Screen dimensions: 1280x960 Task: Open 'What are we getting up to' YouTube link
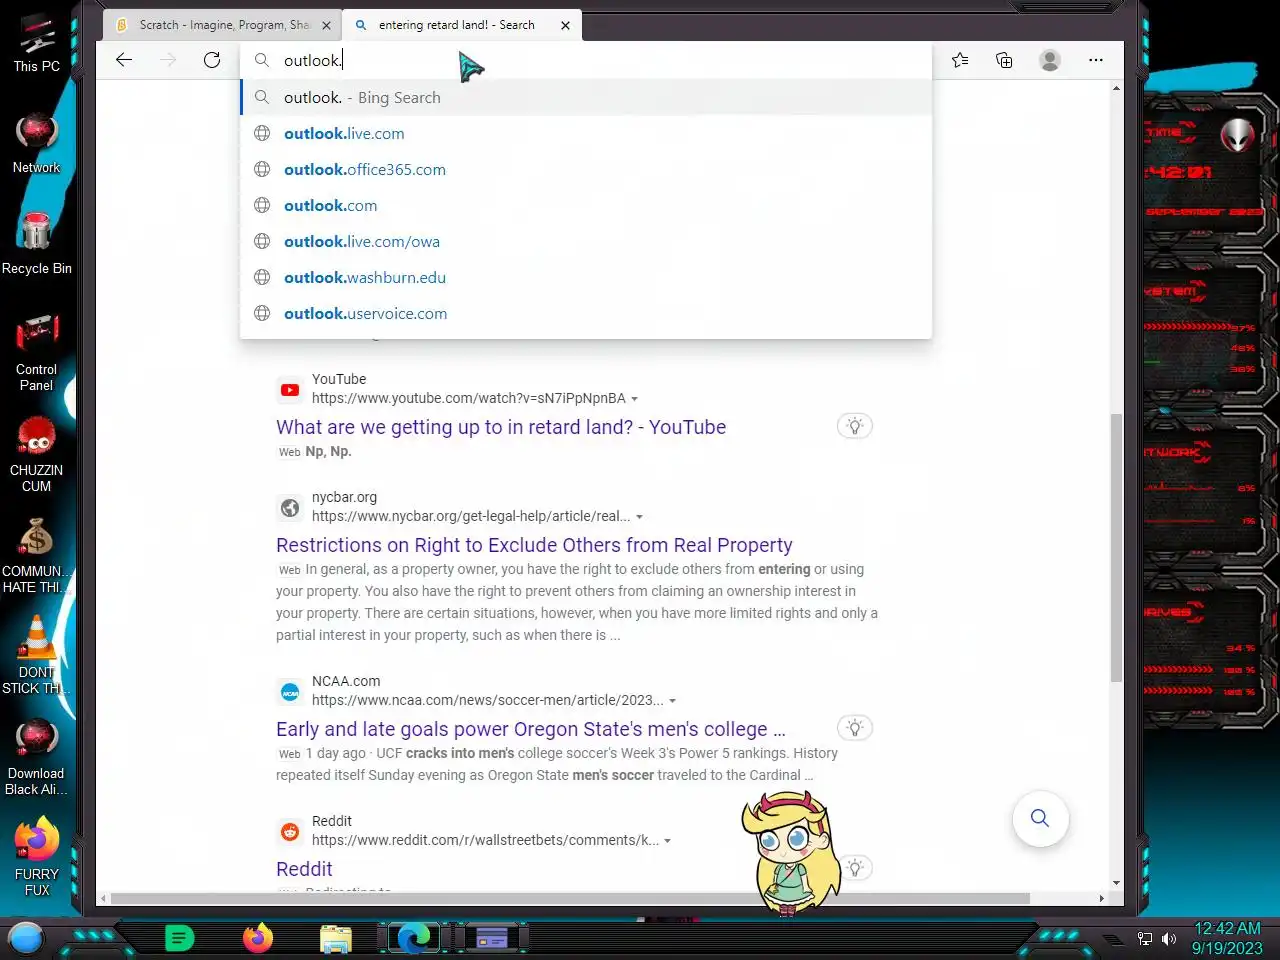click(x=501, y=427)
